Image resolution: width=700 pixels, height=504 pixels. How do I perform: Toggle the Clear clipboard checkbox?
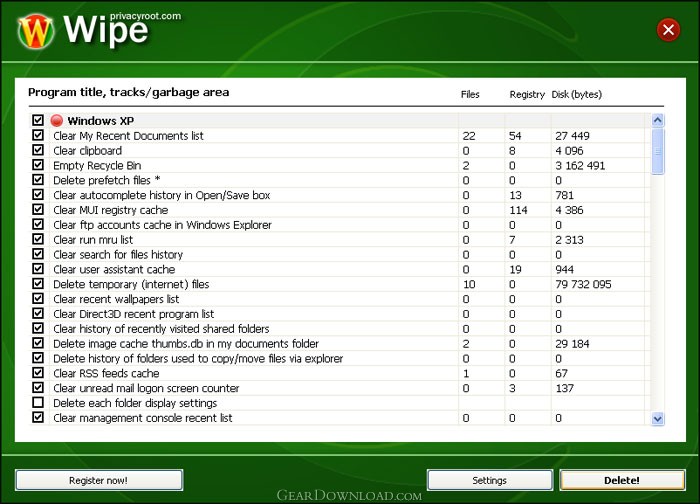pyautogui.click(x=38, y=150)
